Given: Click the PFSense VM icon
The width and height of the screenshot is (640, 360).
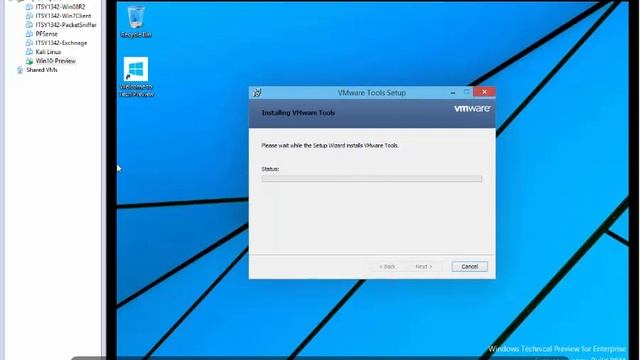Looking at the screenshot, I should pyautogui.click(x=29, y=34).
